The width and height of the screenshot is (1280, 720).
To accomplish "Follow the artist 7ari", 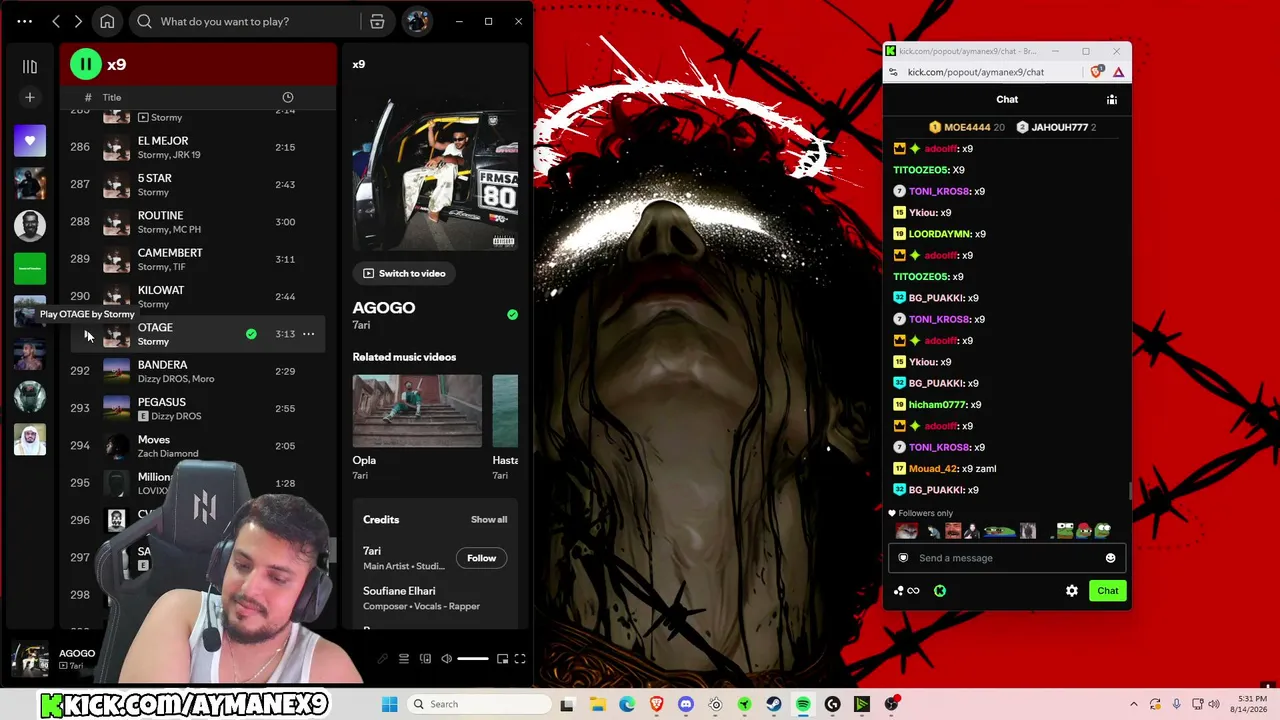I will pos(481,558).
